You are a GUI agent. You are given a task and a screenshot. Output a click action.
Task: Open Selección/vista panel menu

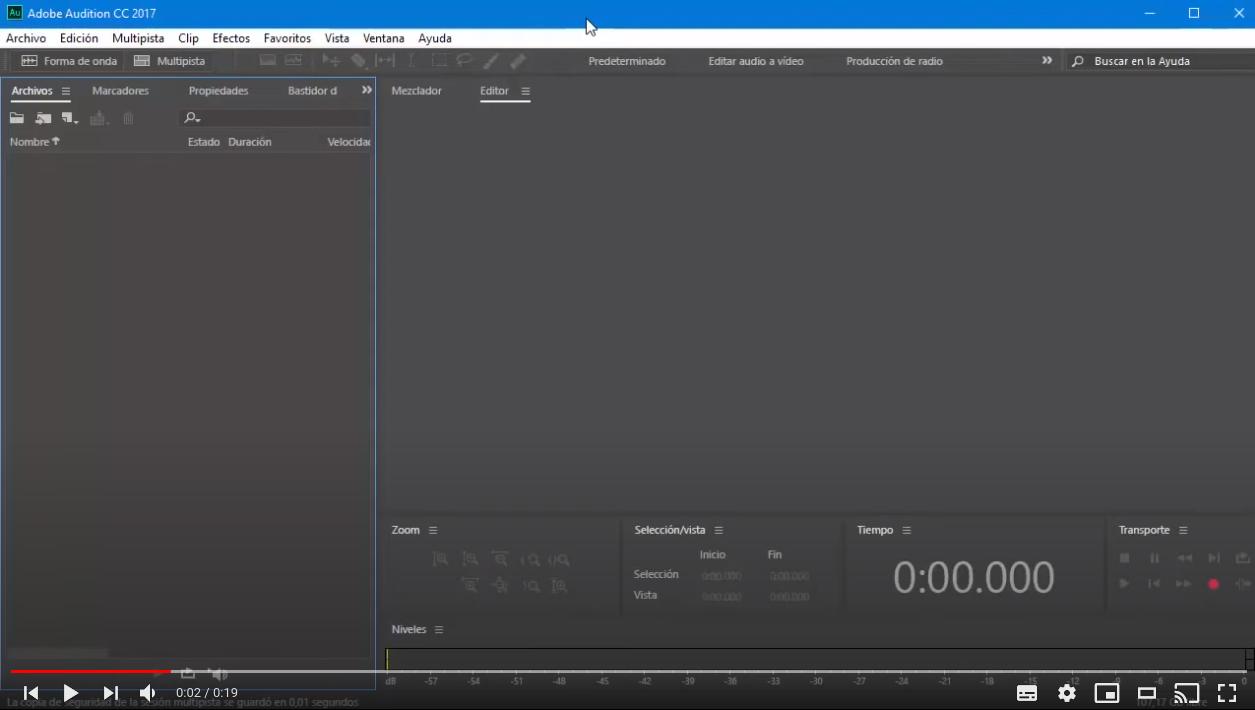(718, 530)
